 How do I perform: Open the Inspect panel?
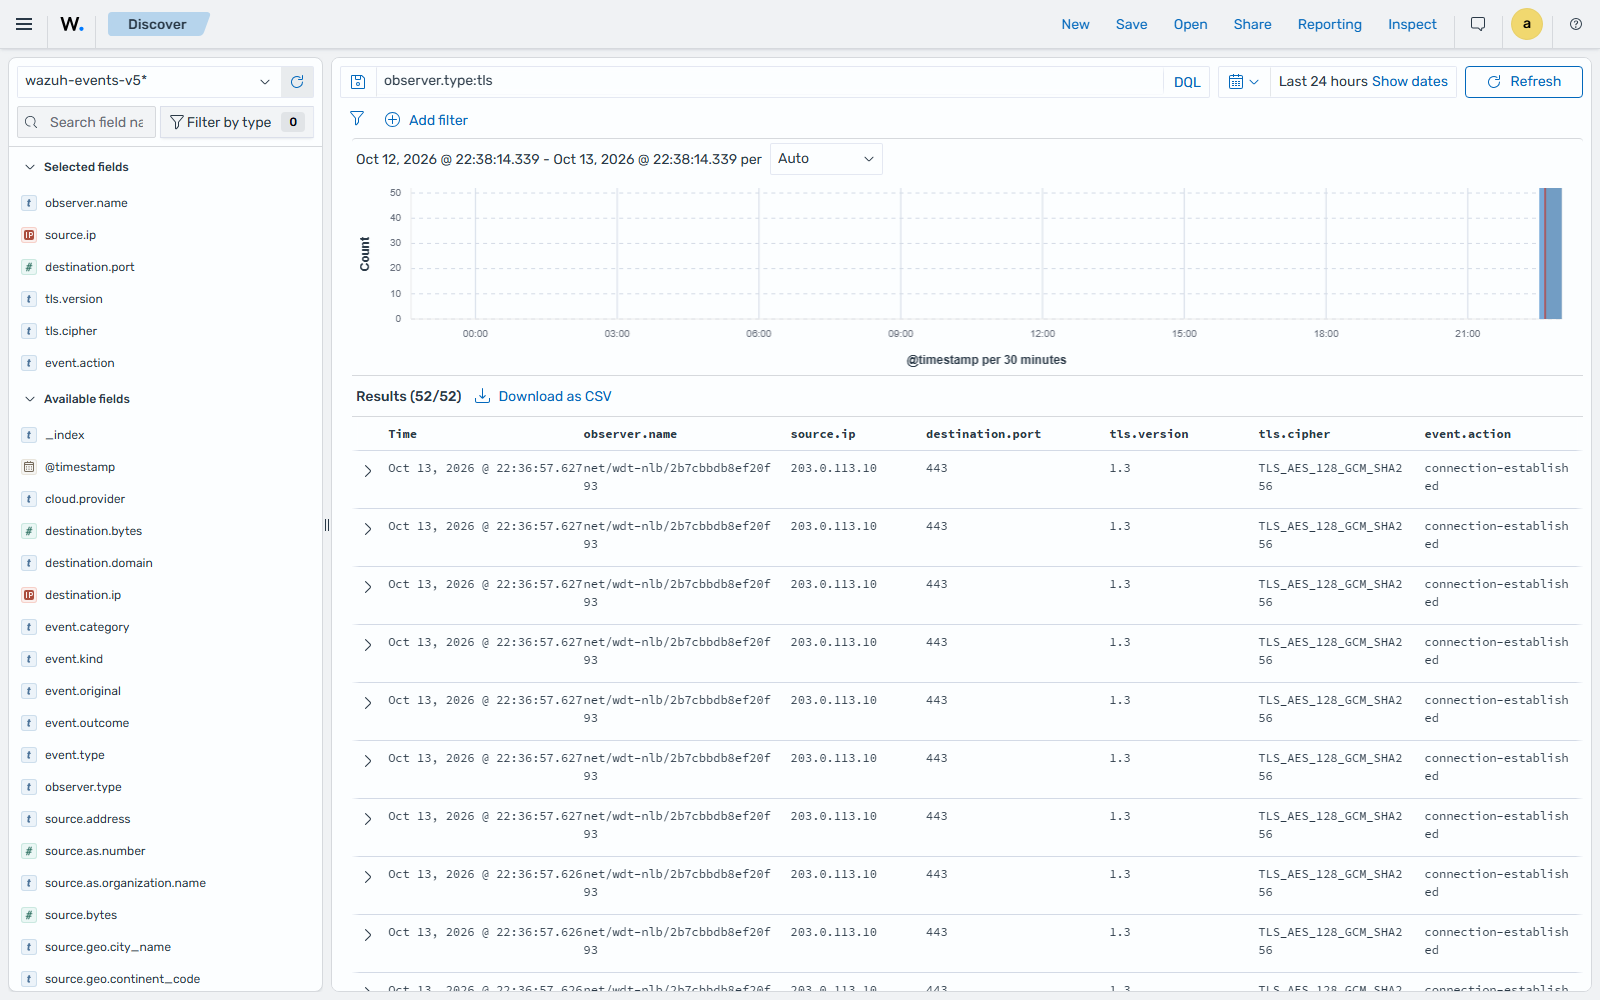coord(1412,24)
